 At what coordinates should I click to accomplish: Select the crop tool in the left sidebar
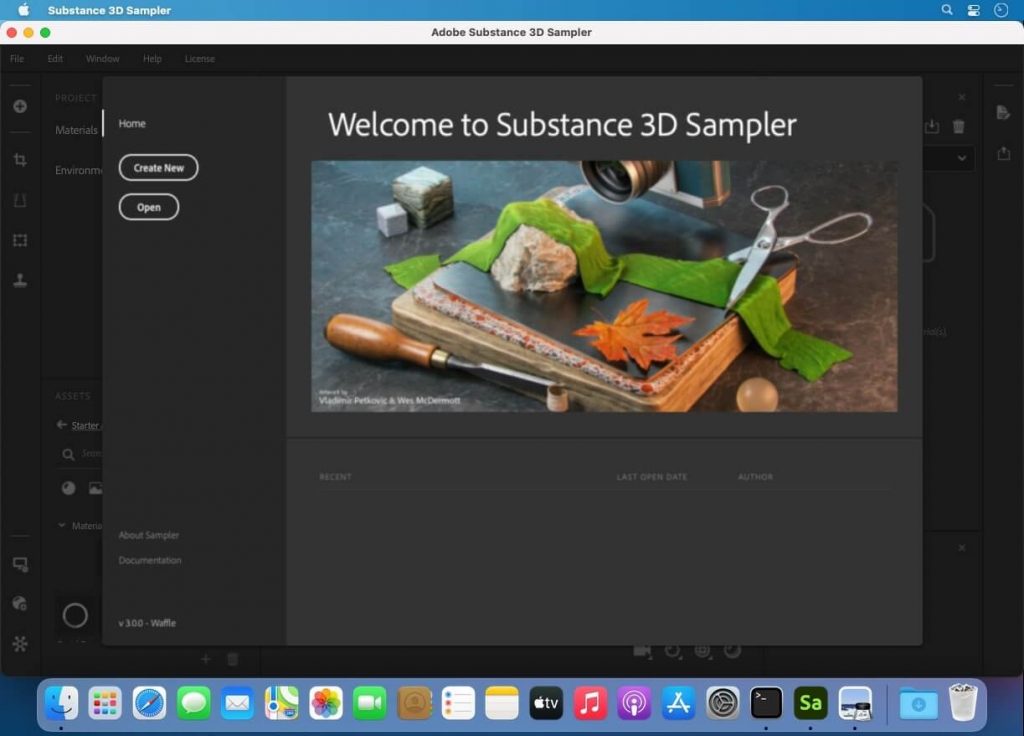click(x=20, y=160)
